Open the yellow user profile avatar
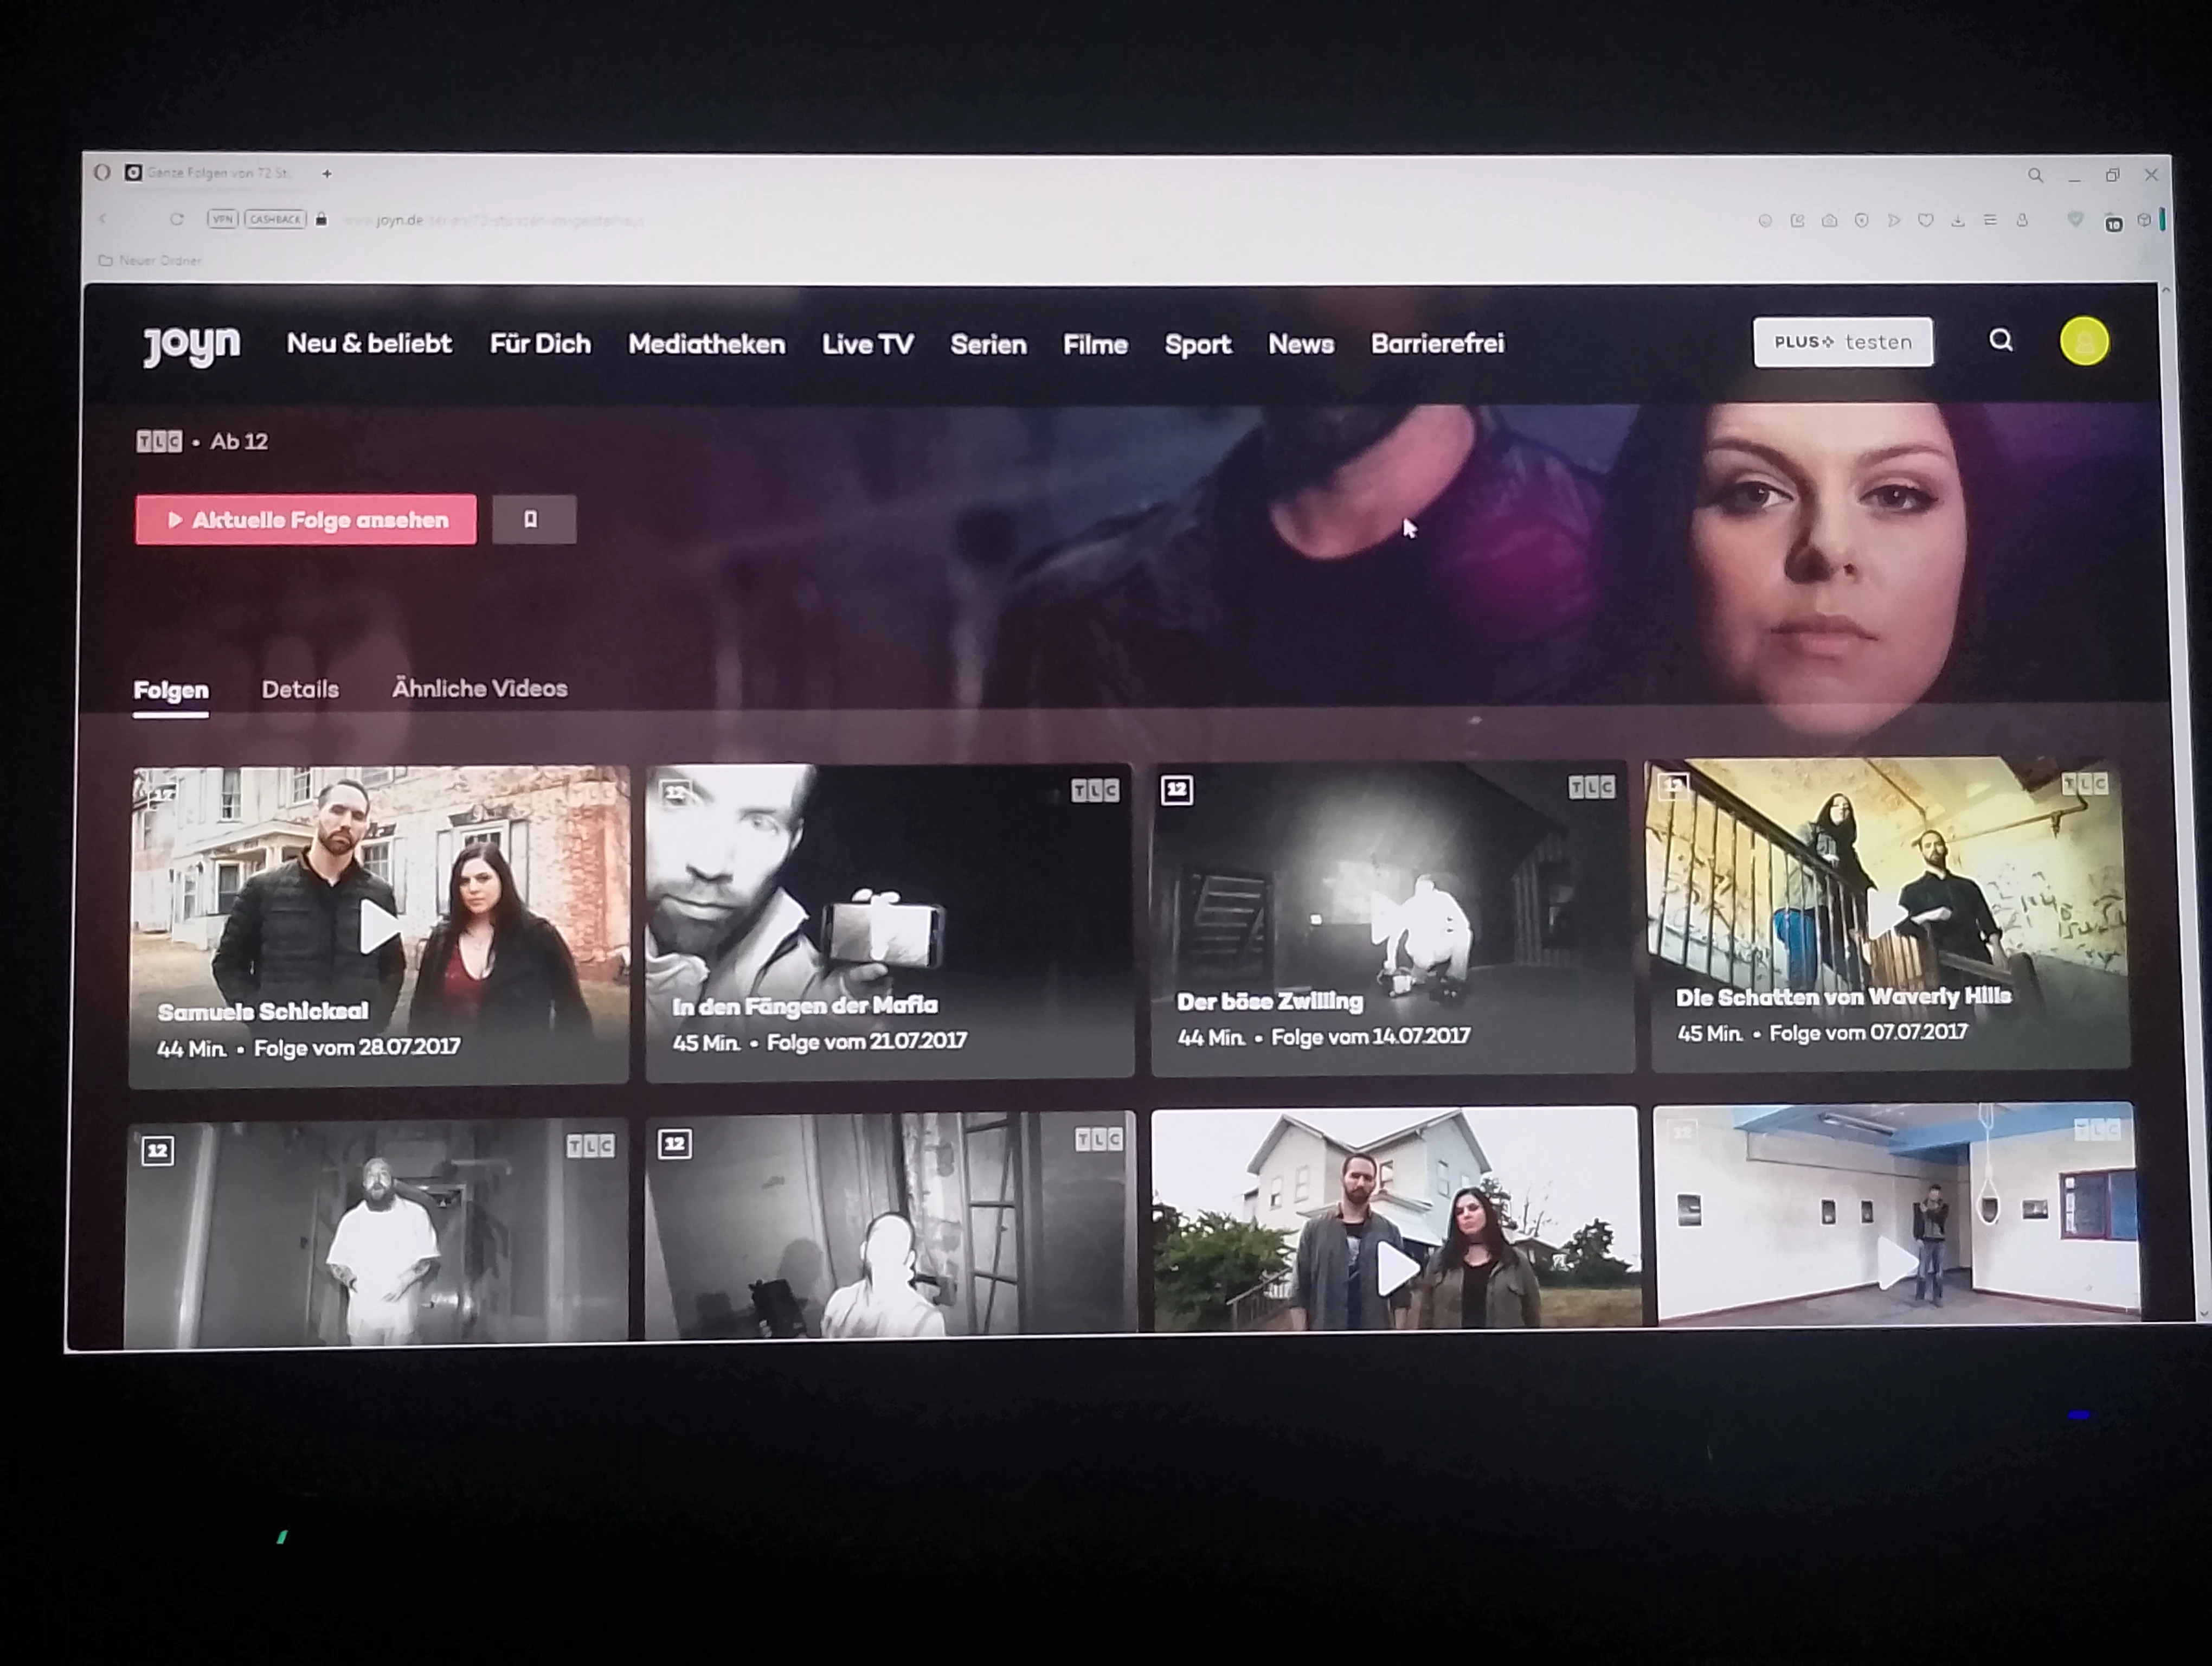The width and height of the screenshot is (2212, 1666). tap(2084, 342)
